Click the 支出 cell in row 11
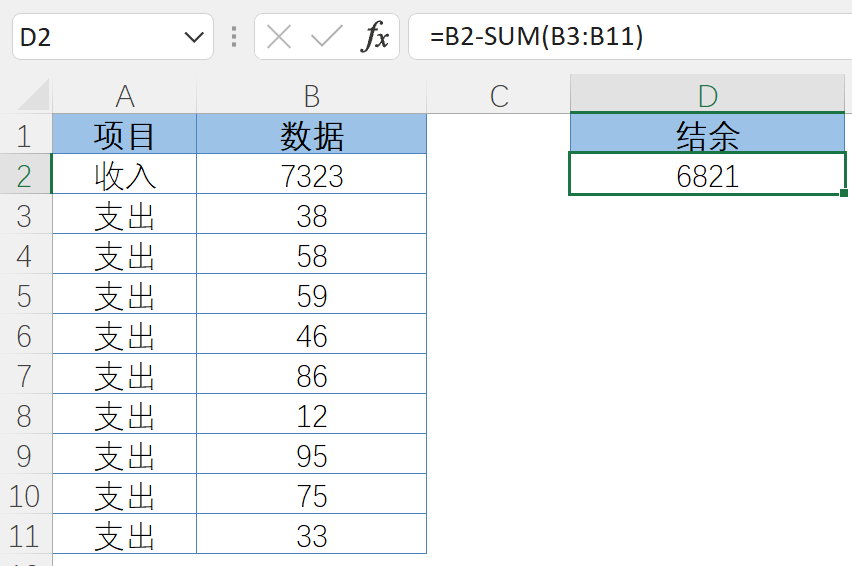 tap(124, 534)
